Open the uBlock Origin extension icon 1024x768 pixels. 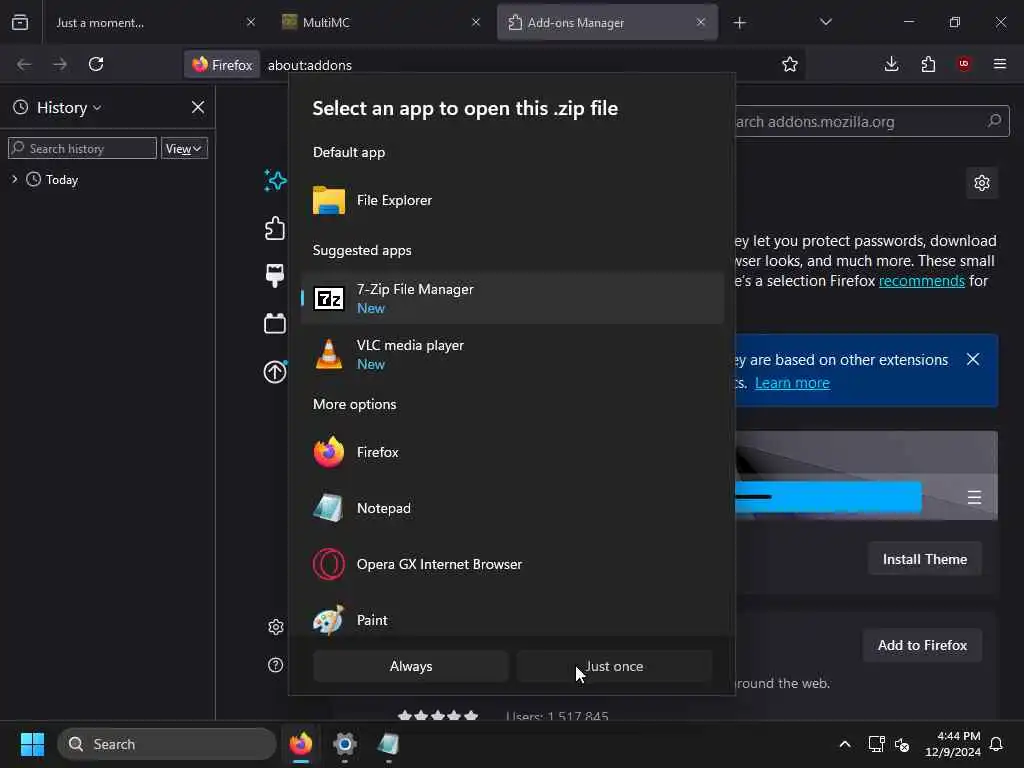[964, 64]
